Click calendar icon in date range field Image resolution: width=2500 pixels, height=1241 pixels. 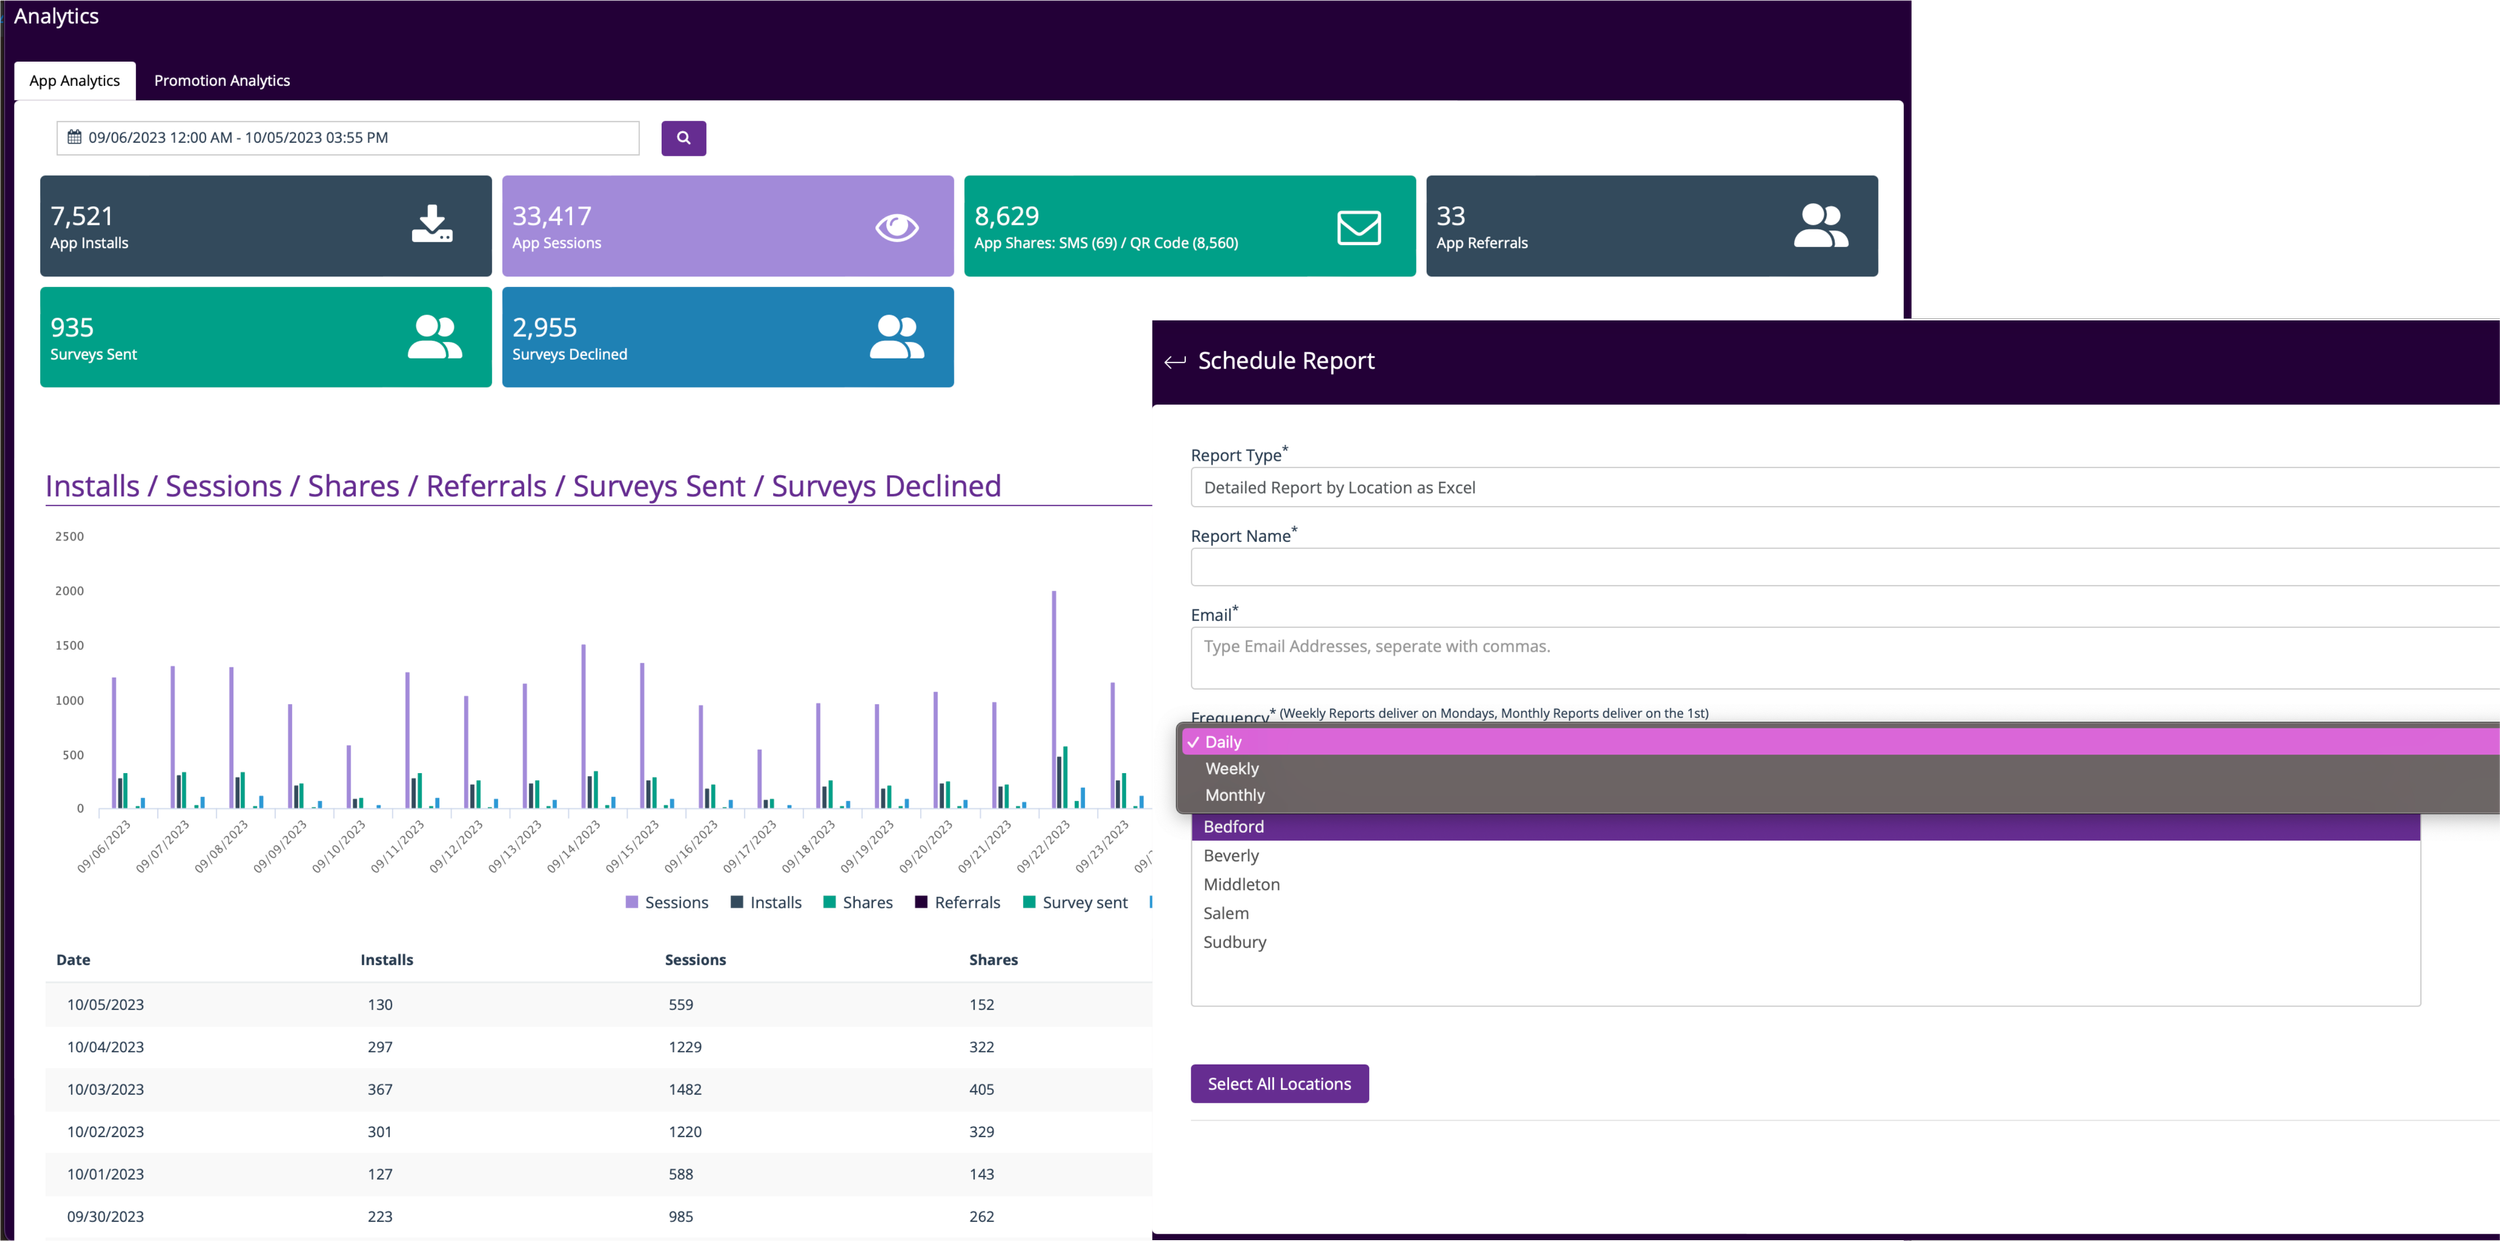[x=74, y=137]
